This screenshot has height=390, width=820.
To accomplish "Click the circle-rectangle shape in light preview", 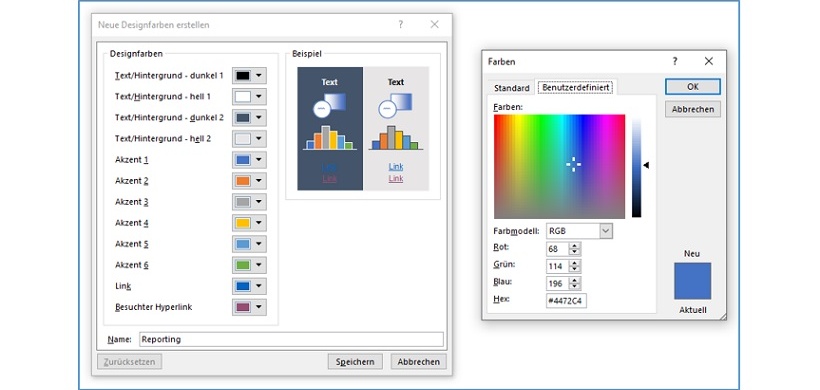I will [395, 105].
